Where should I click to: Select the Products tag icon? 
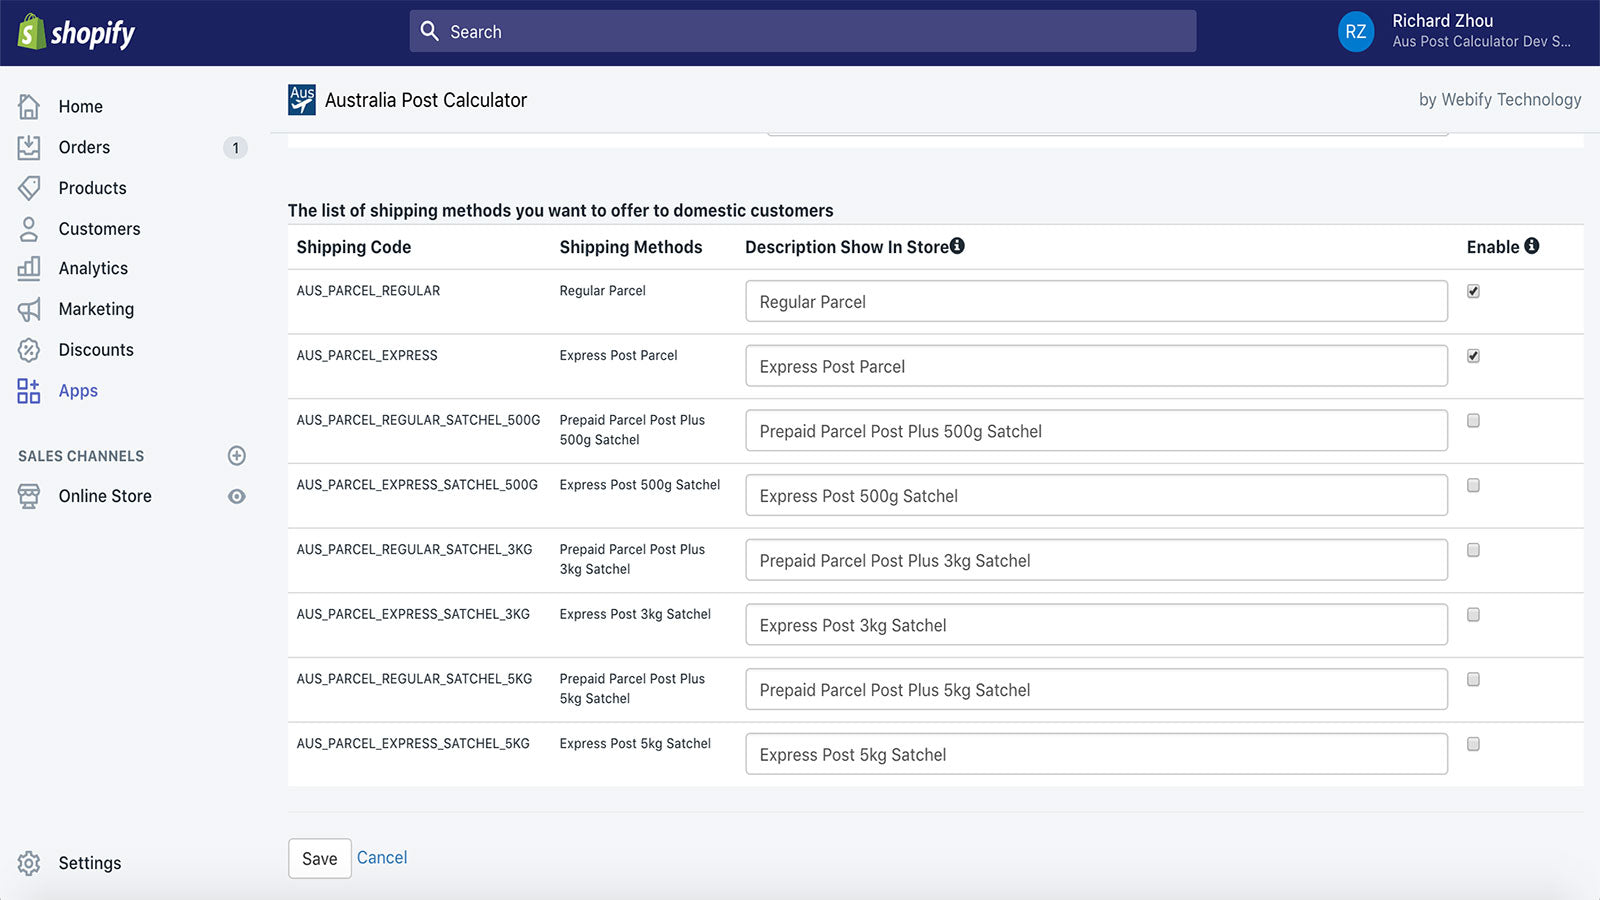pos(28,188)
